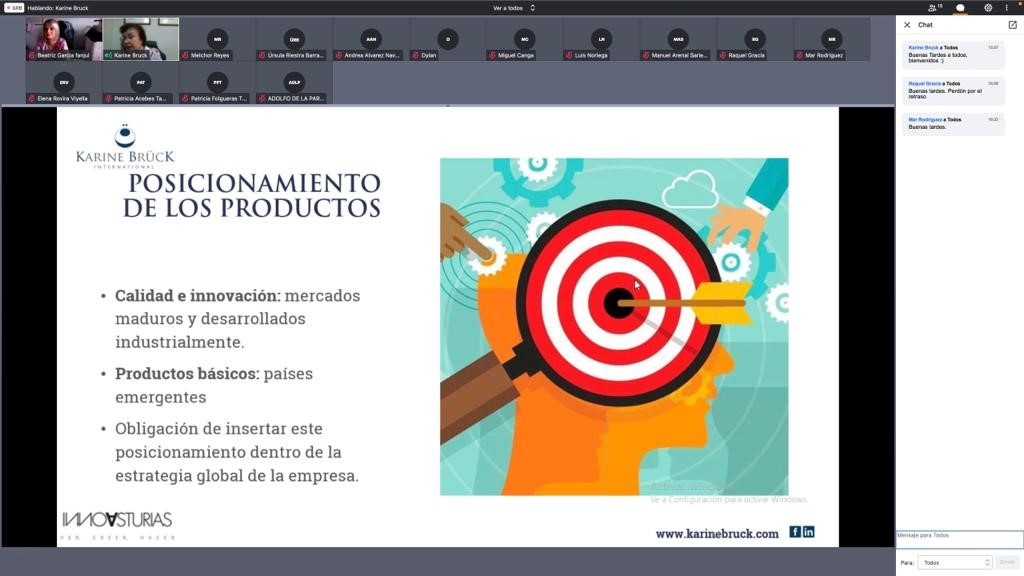This screenshot has width=1024, height=576.
Task: Pop out the chat panel window
Action: click(x=1012, y=25)
